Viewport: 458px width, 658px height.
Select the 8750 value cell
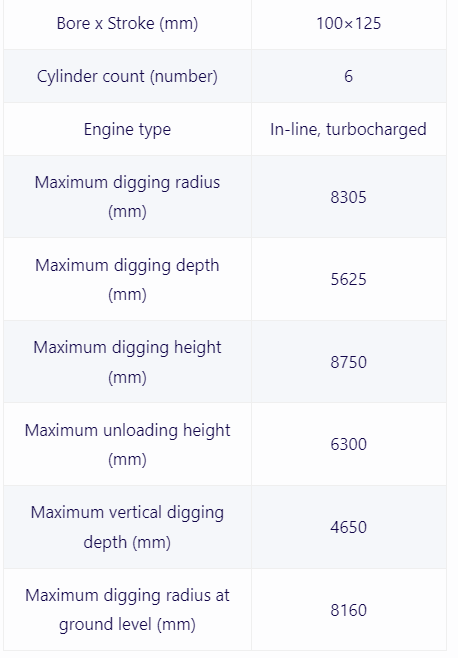(348, 362)
